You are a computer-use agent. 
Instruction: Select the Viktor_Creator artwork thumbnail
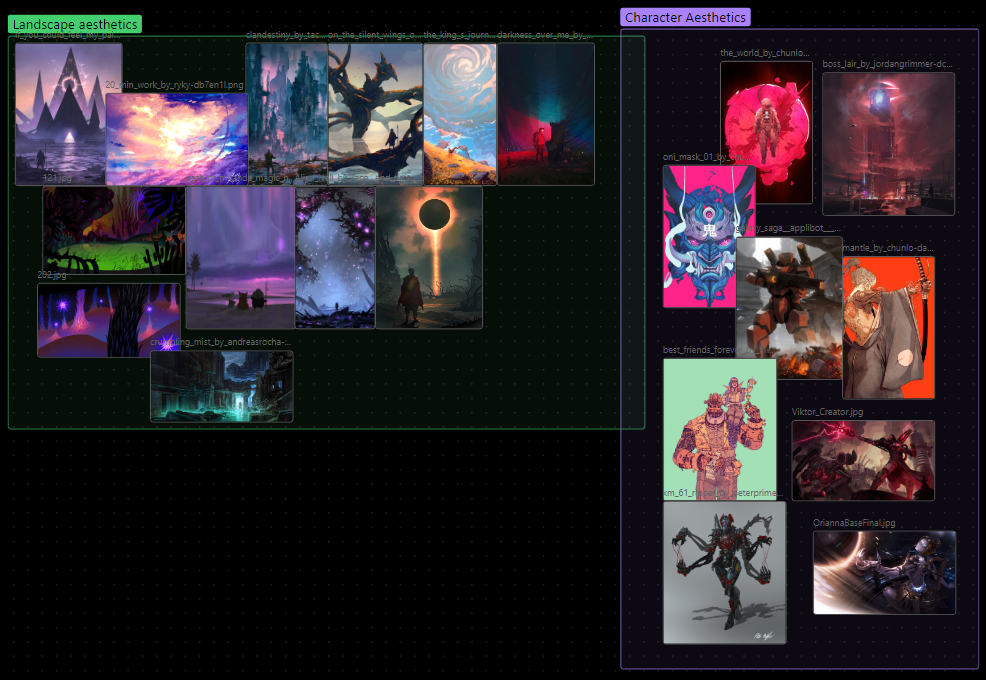click(863, 460)
